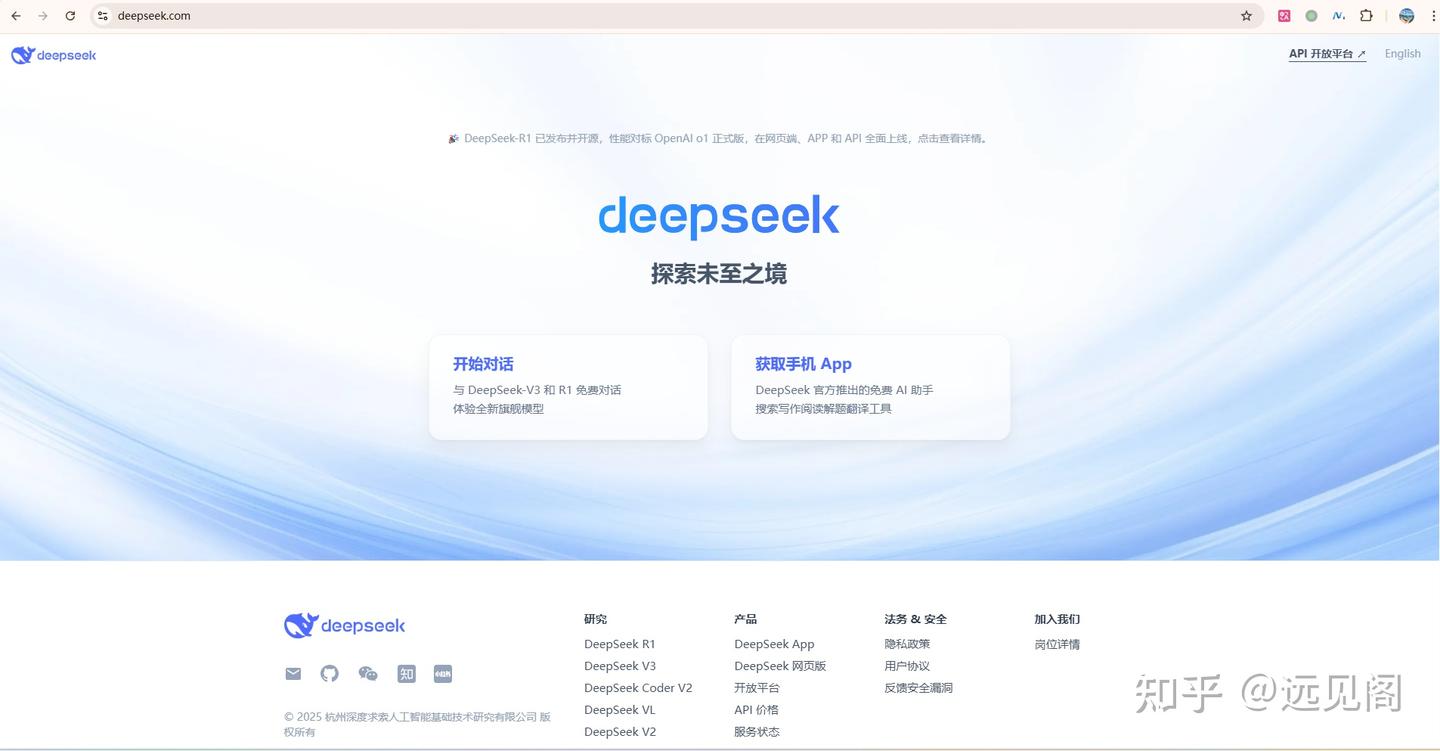Reload the page with the refresh icon

click(69, 15)
